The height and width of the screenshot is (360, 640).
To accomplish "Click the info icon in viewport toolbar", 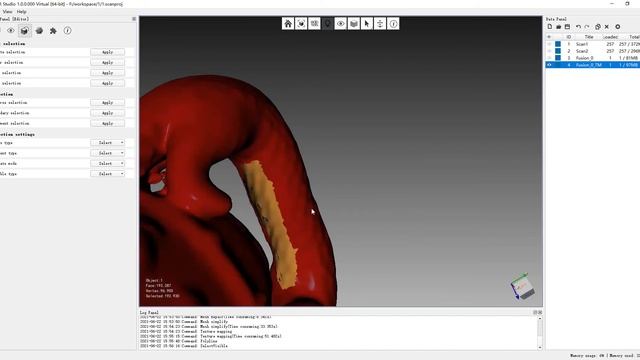I will [393, 24].
